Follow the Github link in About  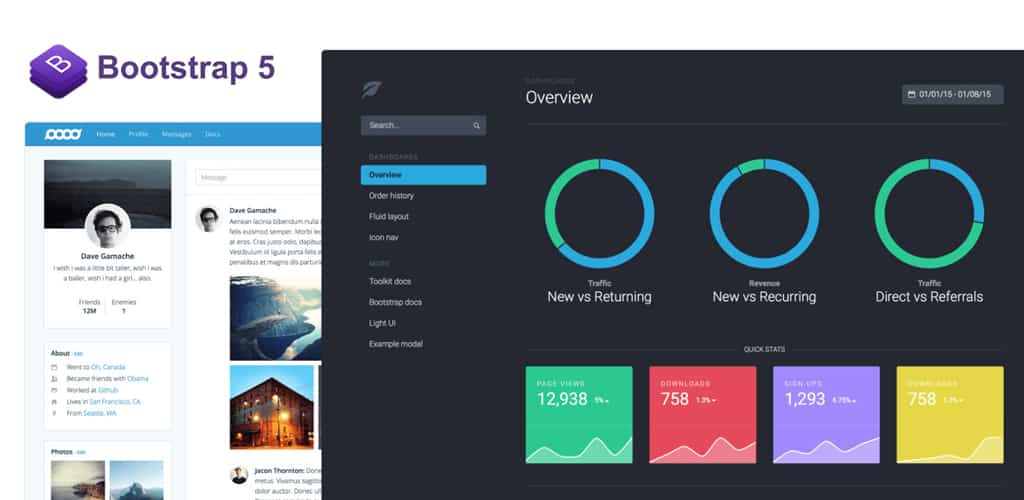[108, 390]
